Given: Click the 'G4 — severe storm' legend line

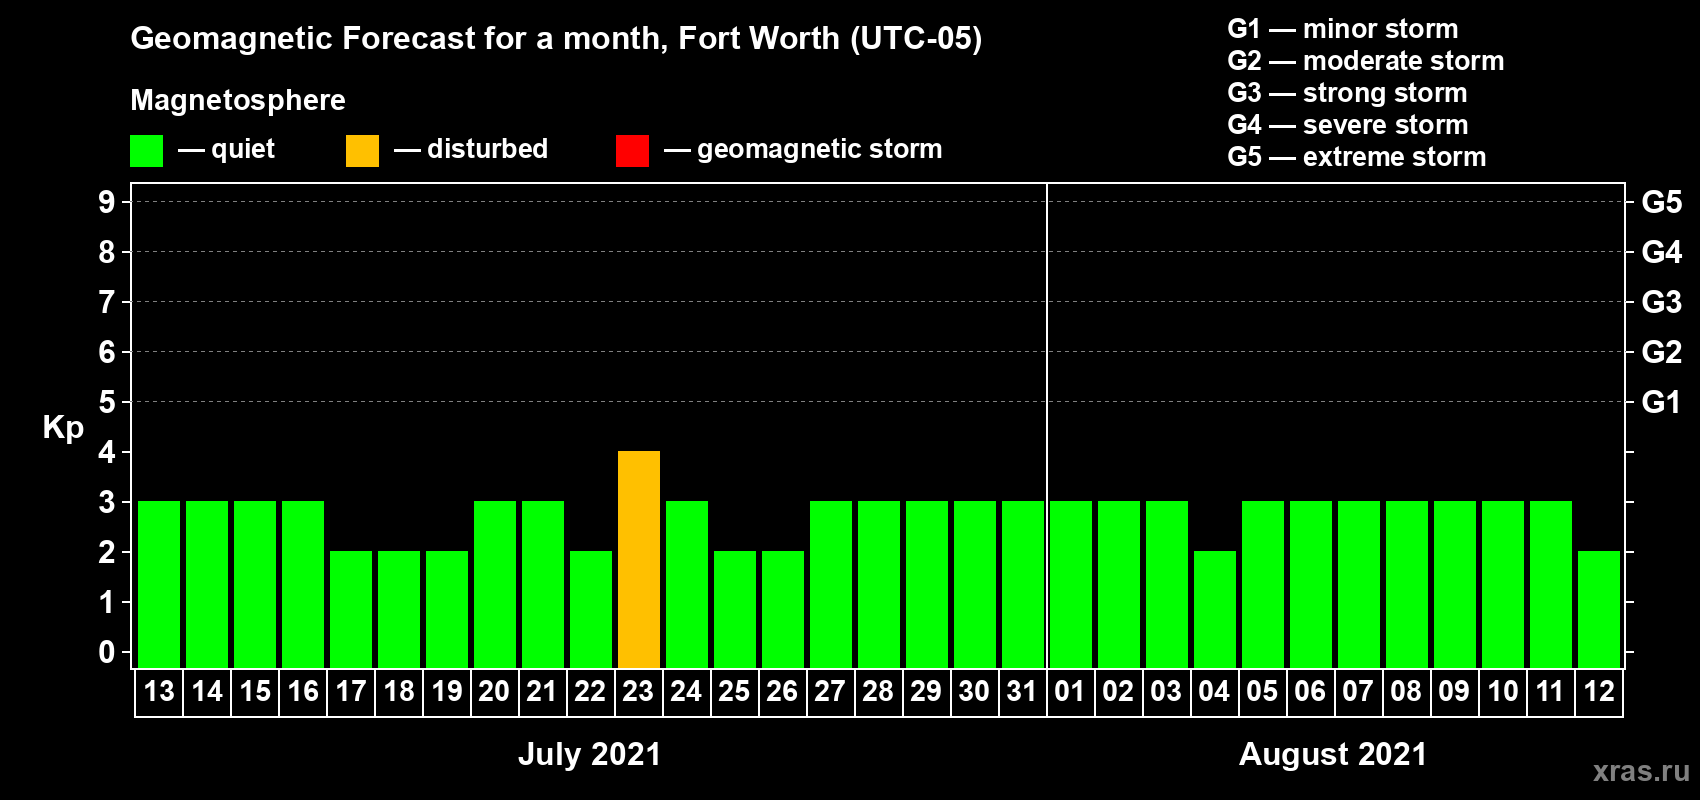Looking at the screenshot, I should 1348,125.
